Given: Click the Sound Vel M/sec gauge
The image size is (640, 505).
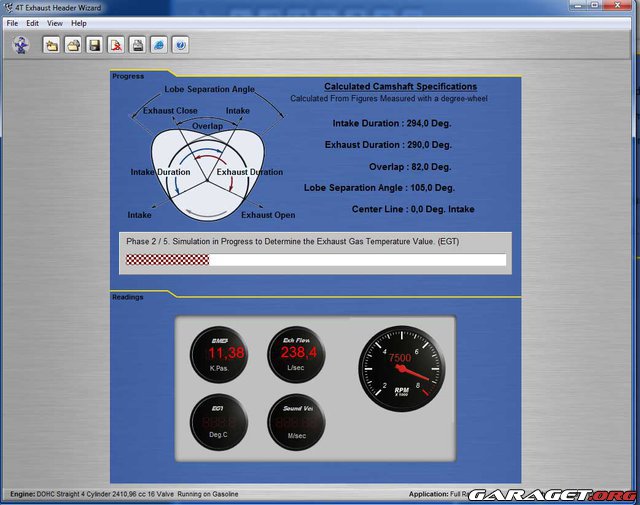Looking at the screenshot, I should 297,422.
